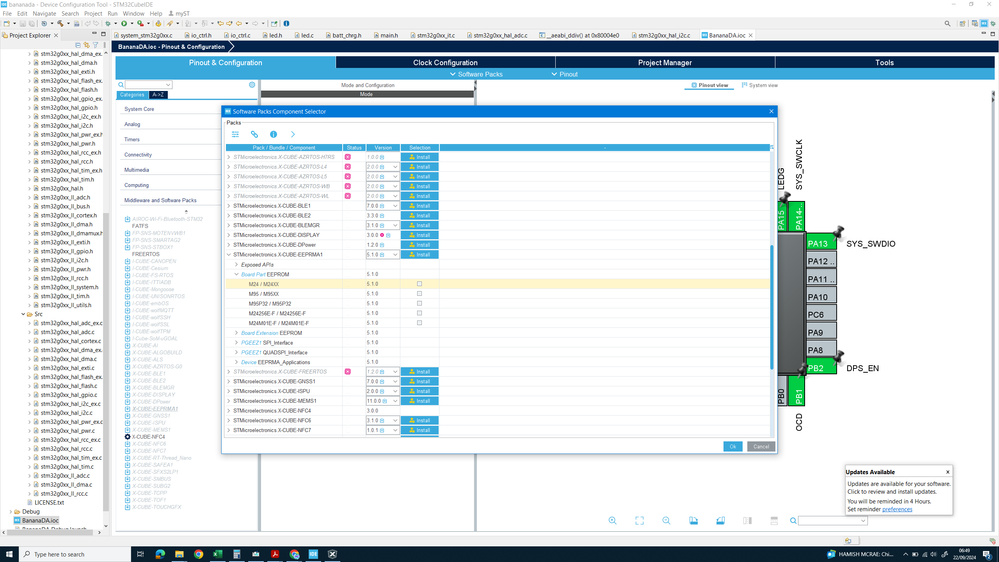
Task: Click the blue information toolbar icon
Action: tap(286, 24)
